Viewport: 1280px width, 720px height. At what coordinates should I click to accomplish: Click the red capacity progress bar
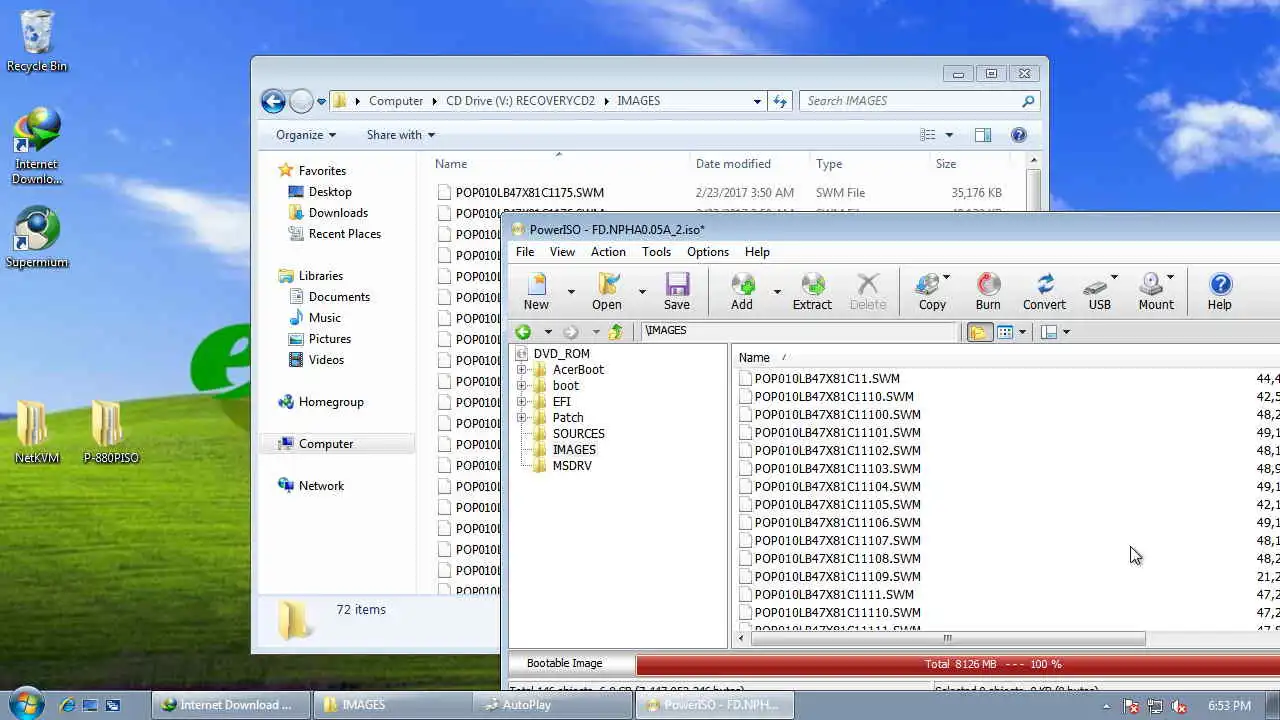(x=958, y=664)
